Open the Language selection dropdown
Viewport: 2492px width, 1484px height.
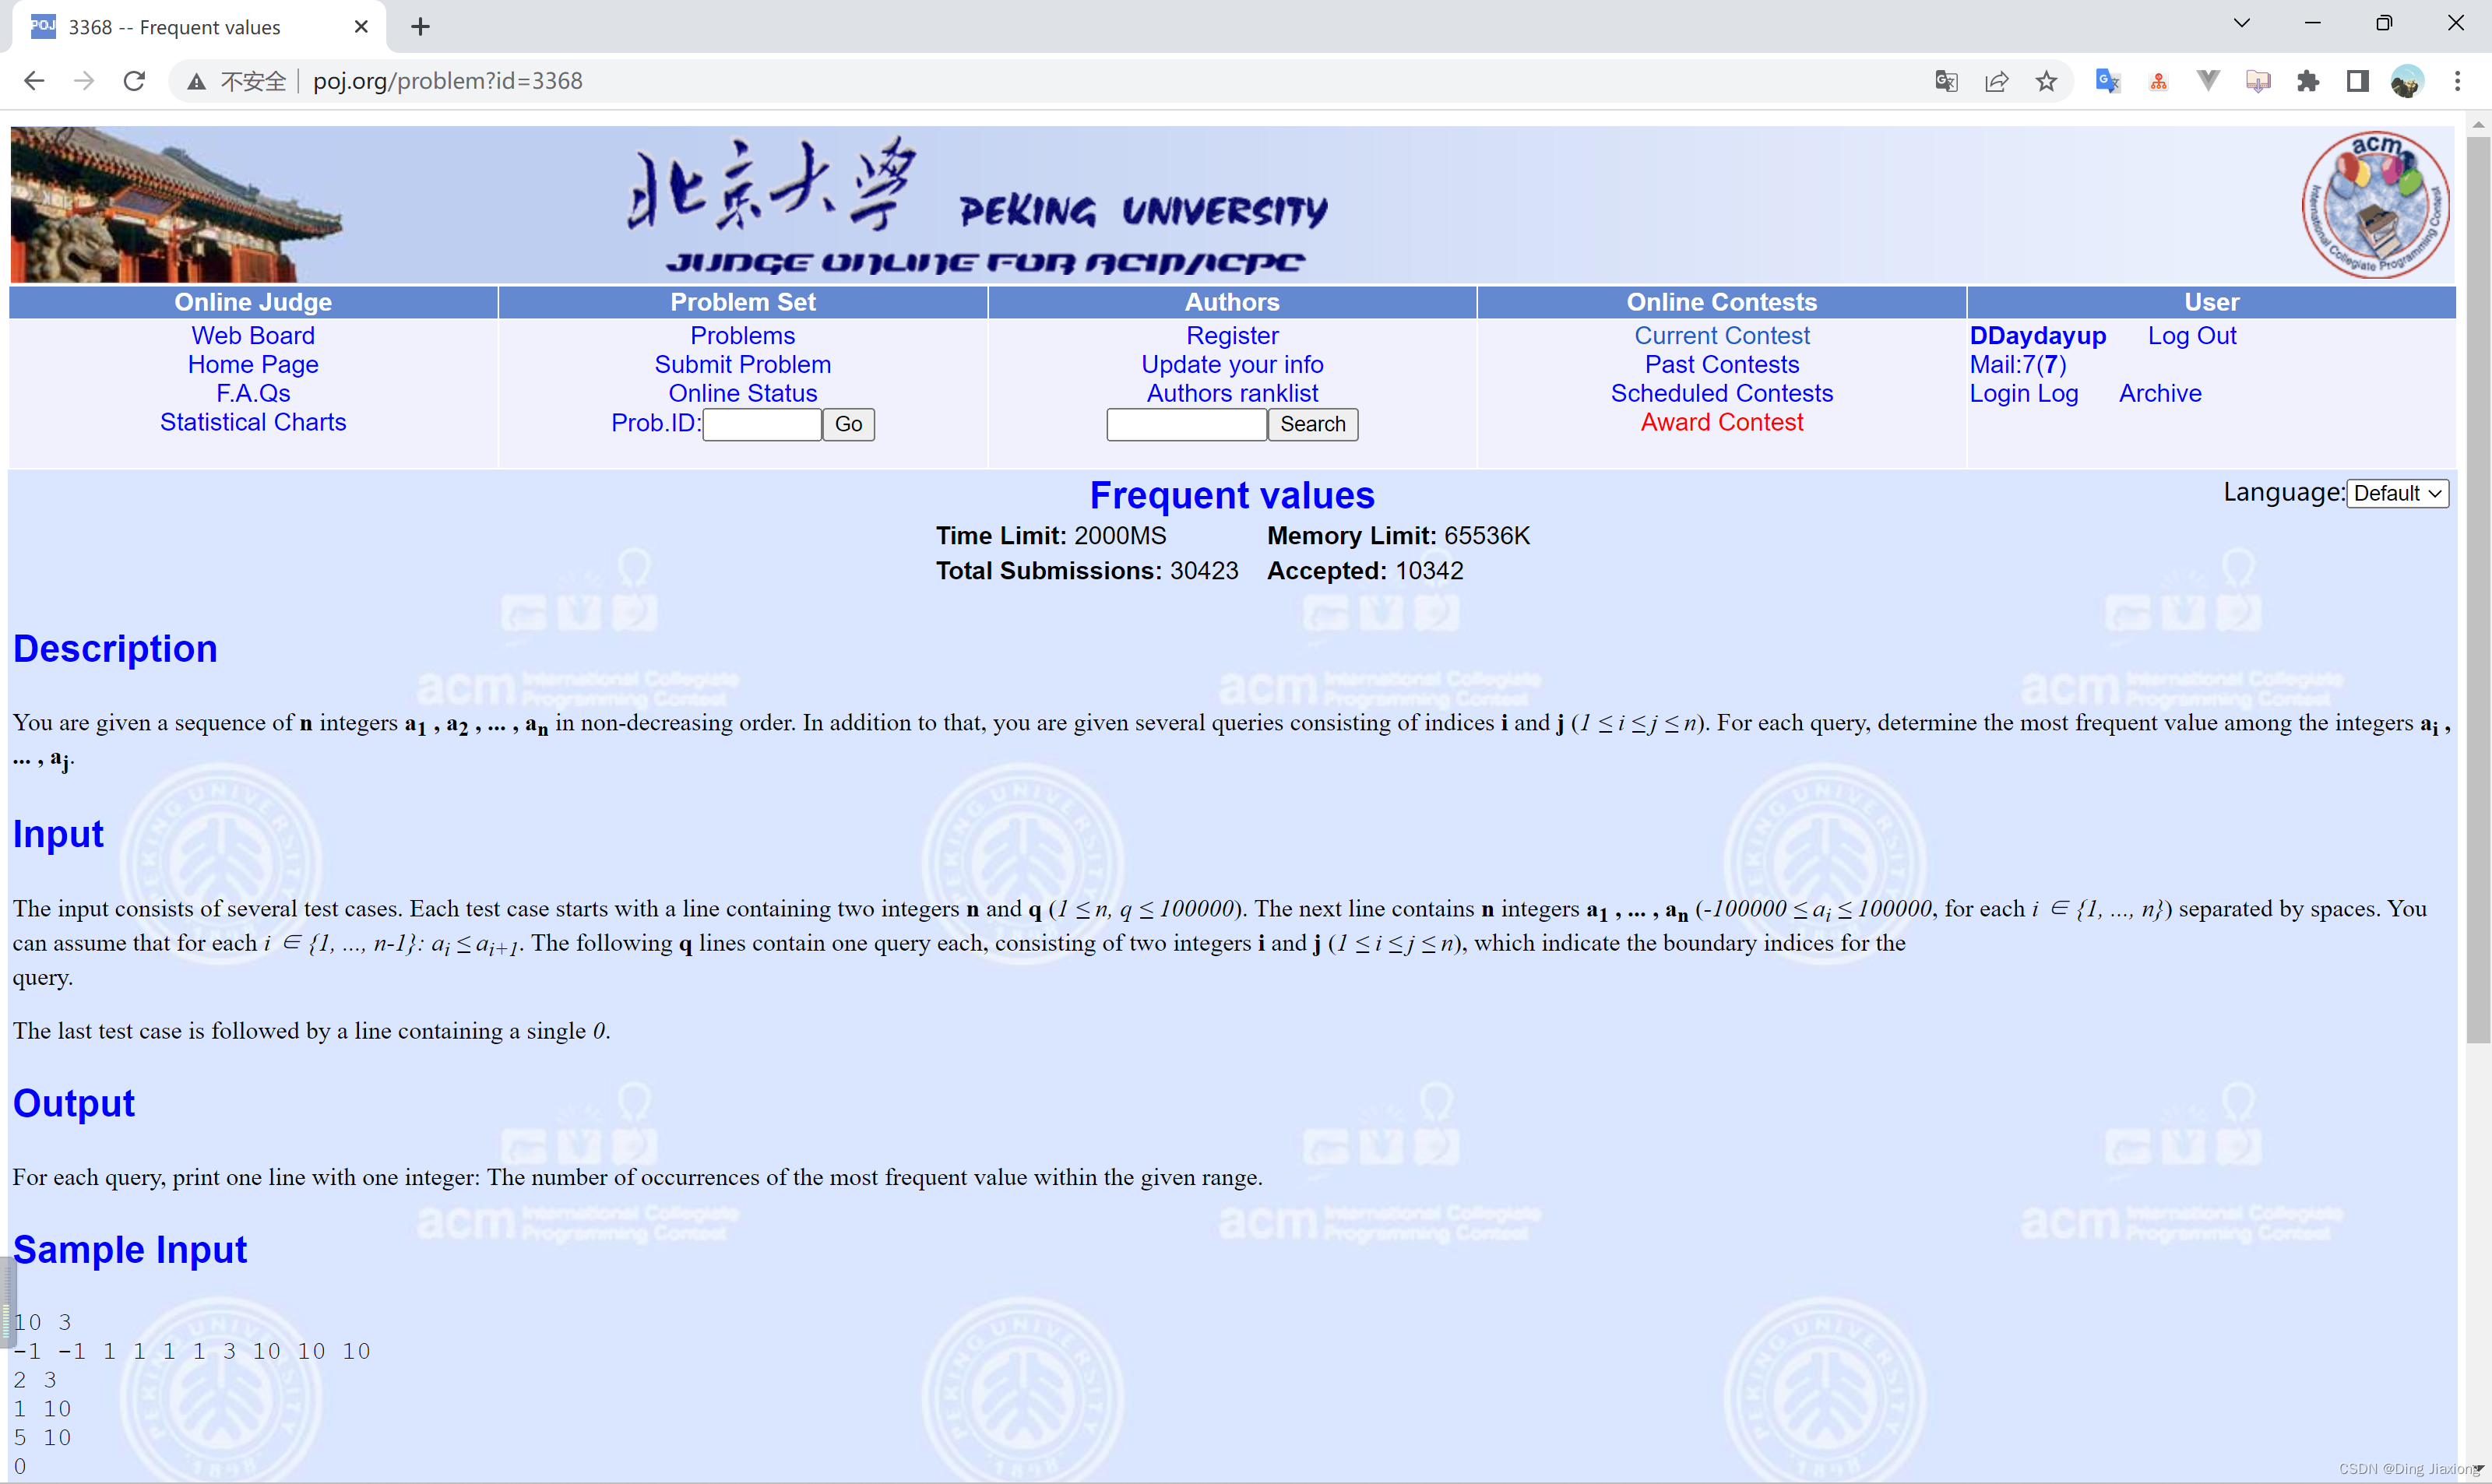tap(2397, 493)
